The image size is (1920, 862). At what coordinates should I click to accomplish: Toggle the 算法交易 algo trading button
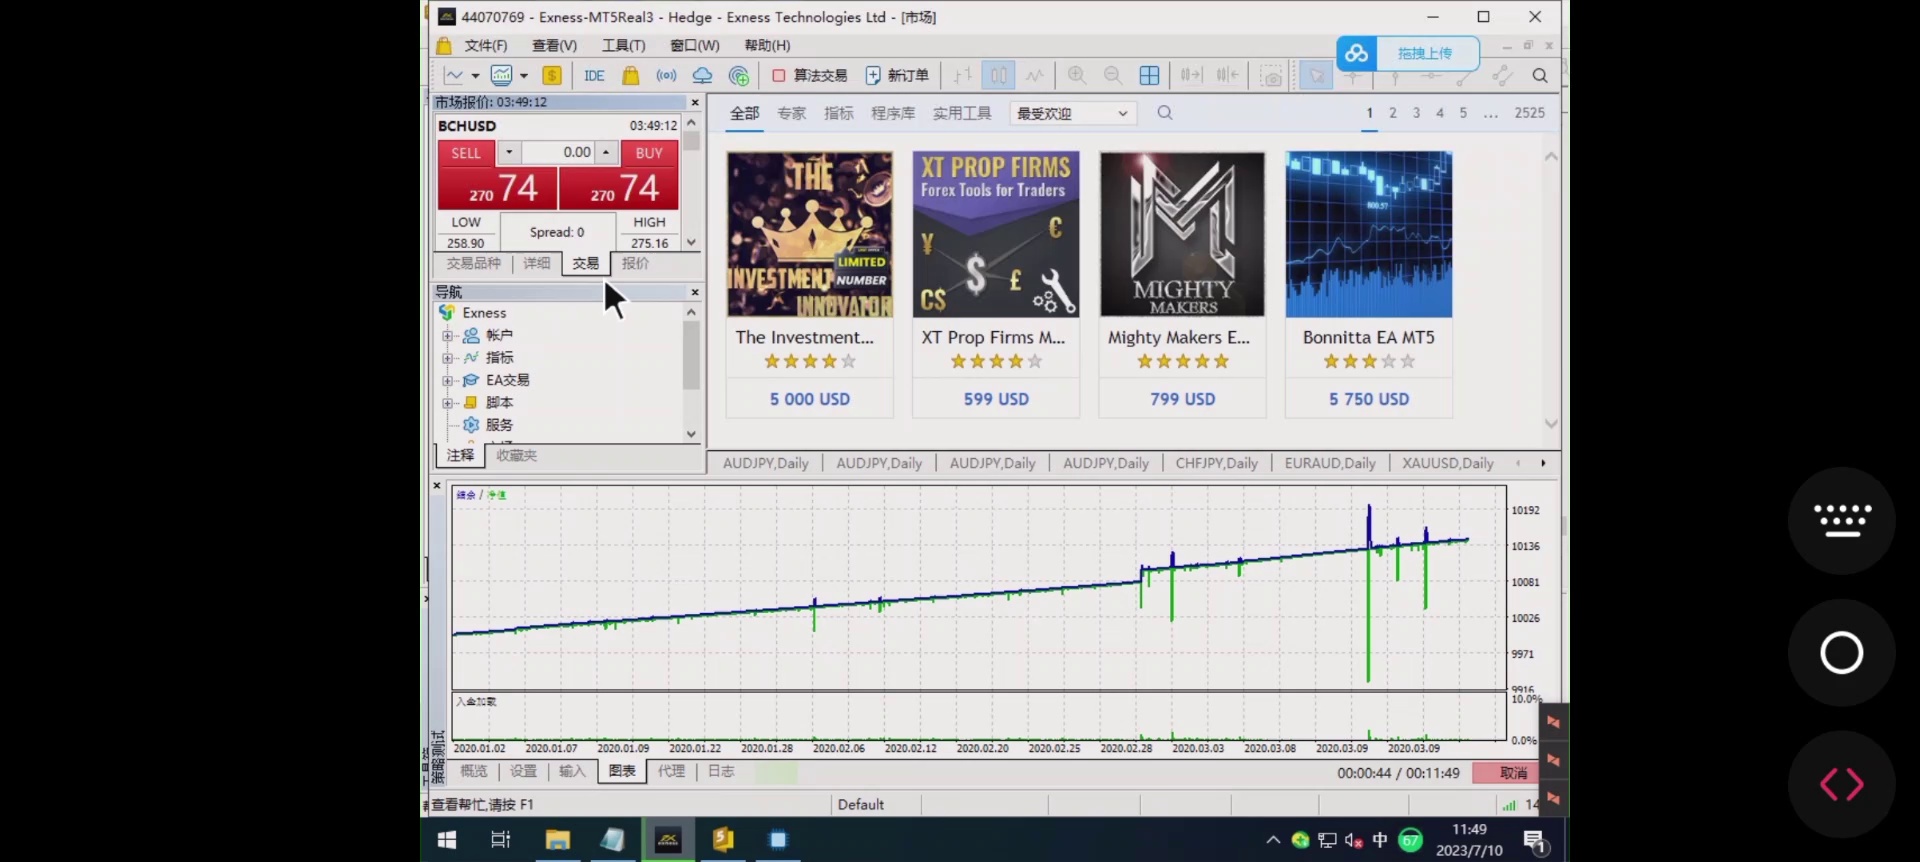(x=809, y=76)
